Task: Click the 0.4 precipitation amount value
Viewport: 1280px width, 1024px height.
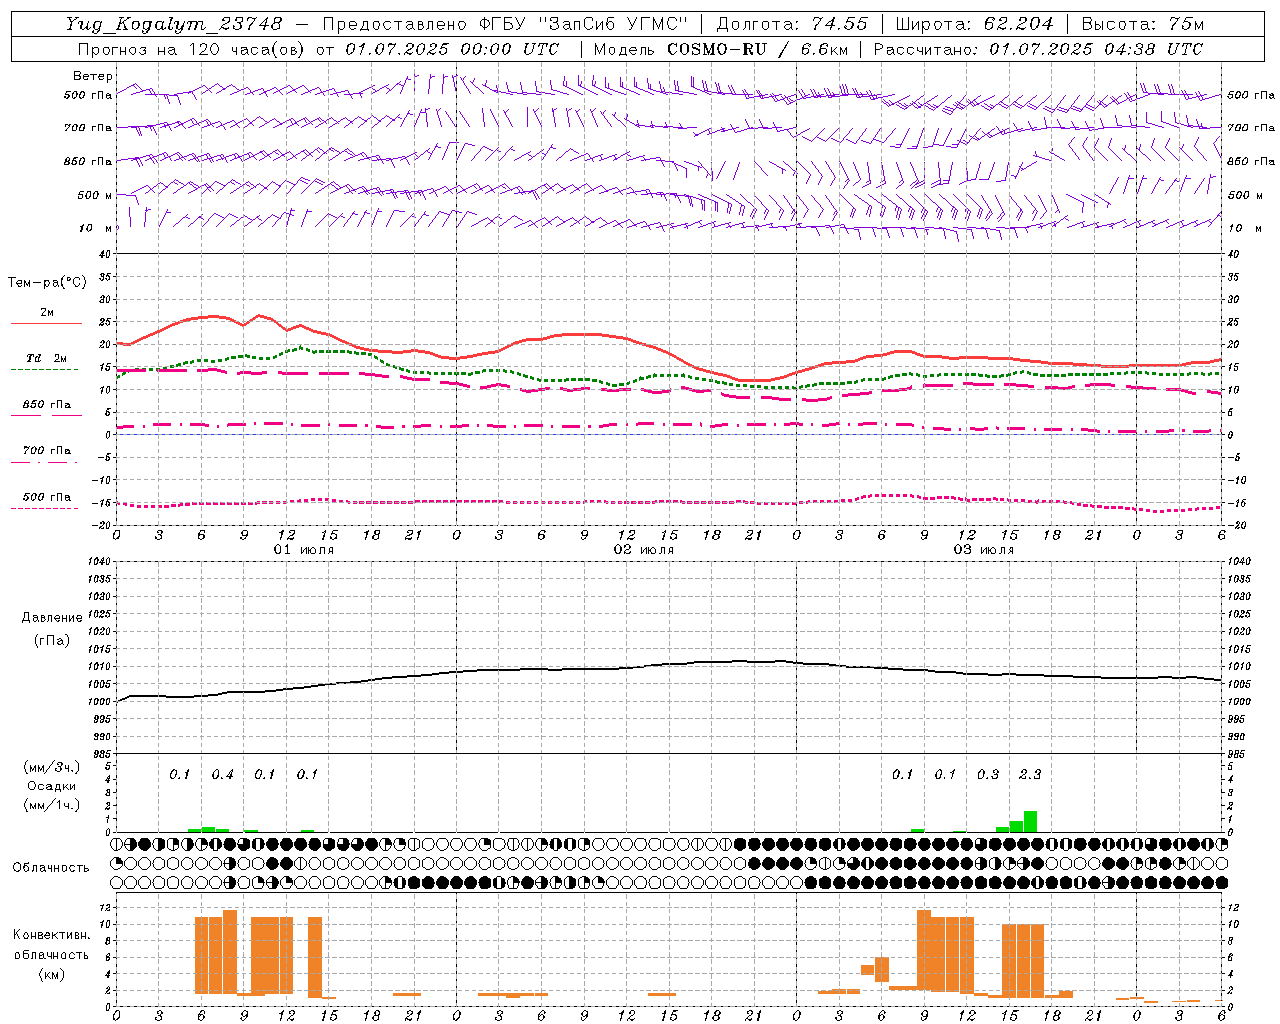Action: point(222,774)
